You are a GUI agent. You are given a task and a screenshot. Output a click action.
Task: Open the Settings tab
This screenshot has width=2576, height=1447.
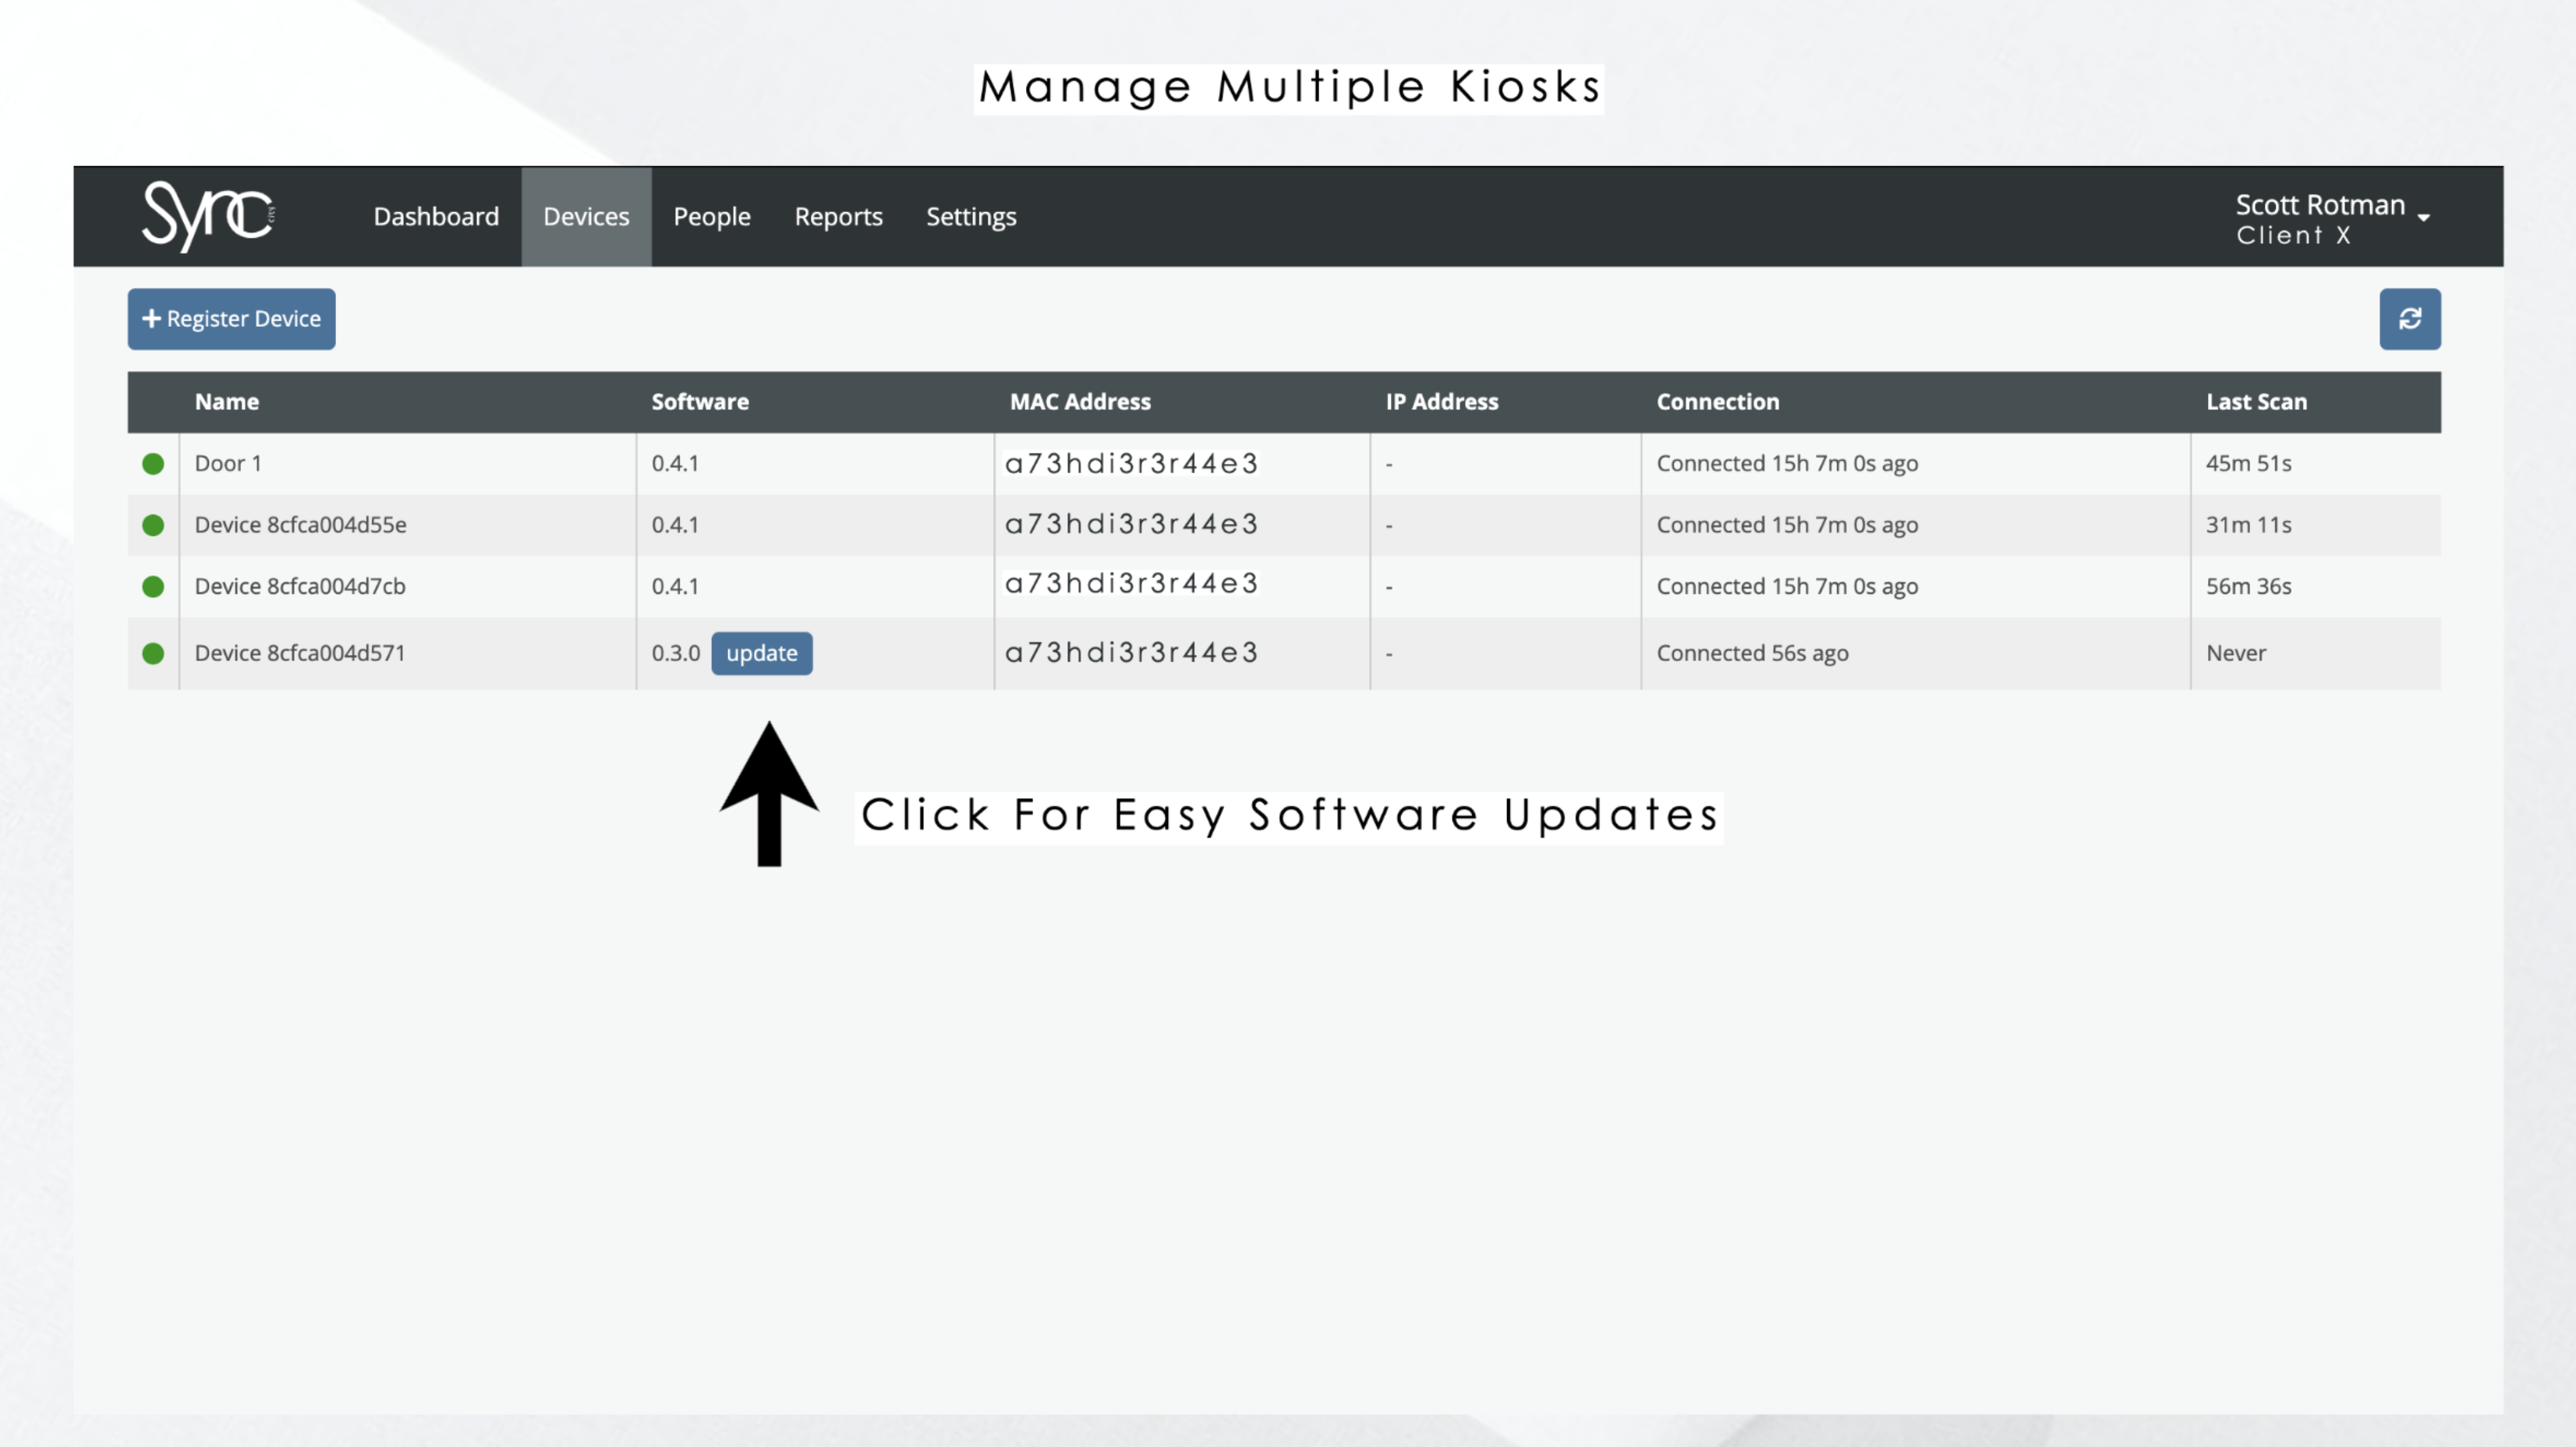pyautogui.click(x=970, y=217)
